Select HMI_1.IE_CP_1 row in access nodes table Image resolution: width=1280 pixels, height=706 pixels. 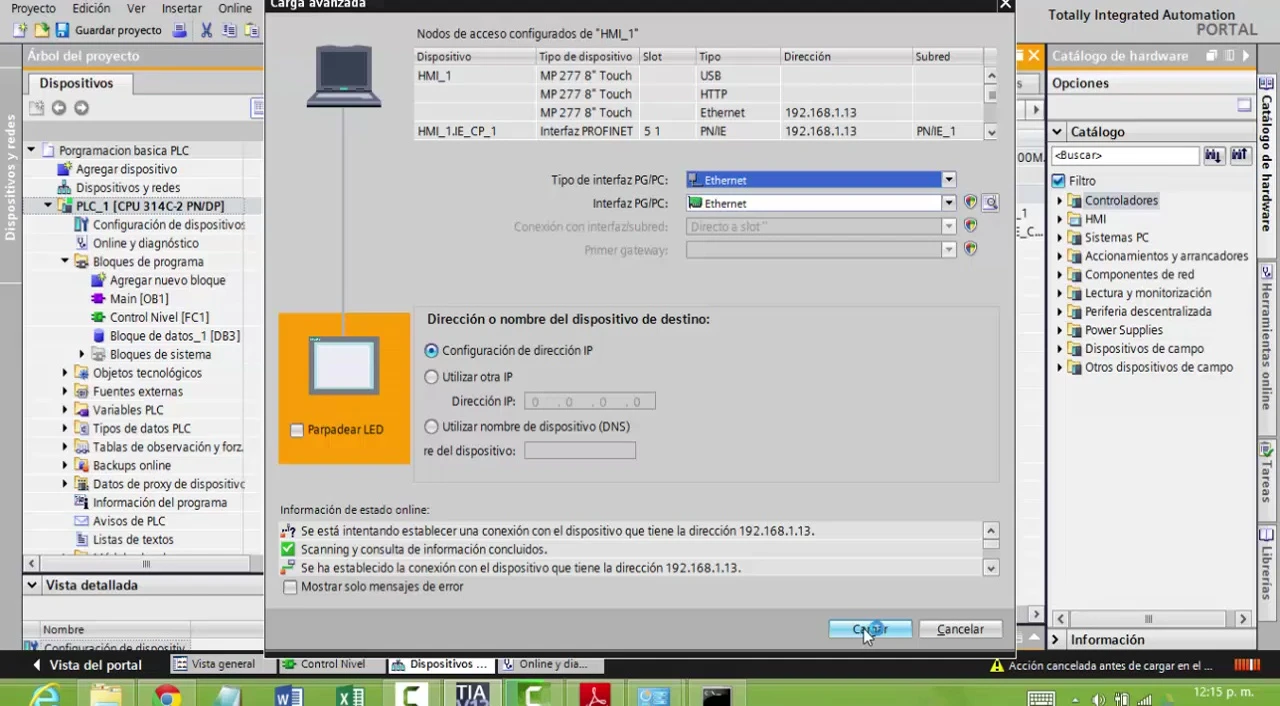click(x=699, y=131)
